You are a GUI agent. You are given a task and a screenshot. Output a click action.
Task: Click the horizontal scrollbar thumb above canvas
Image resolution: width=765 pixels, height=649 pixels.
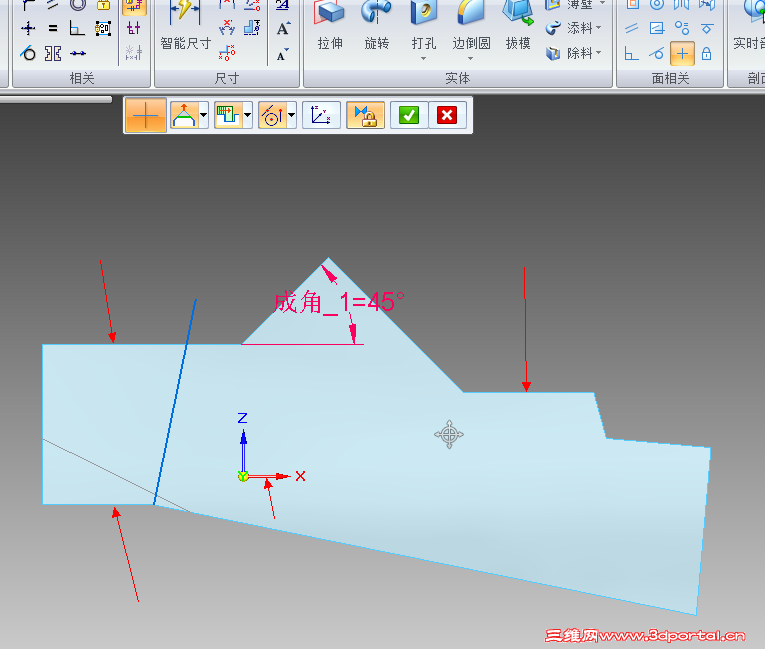click(56, 100)
